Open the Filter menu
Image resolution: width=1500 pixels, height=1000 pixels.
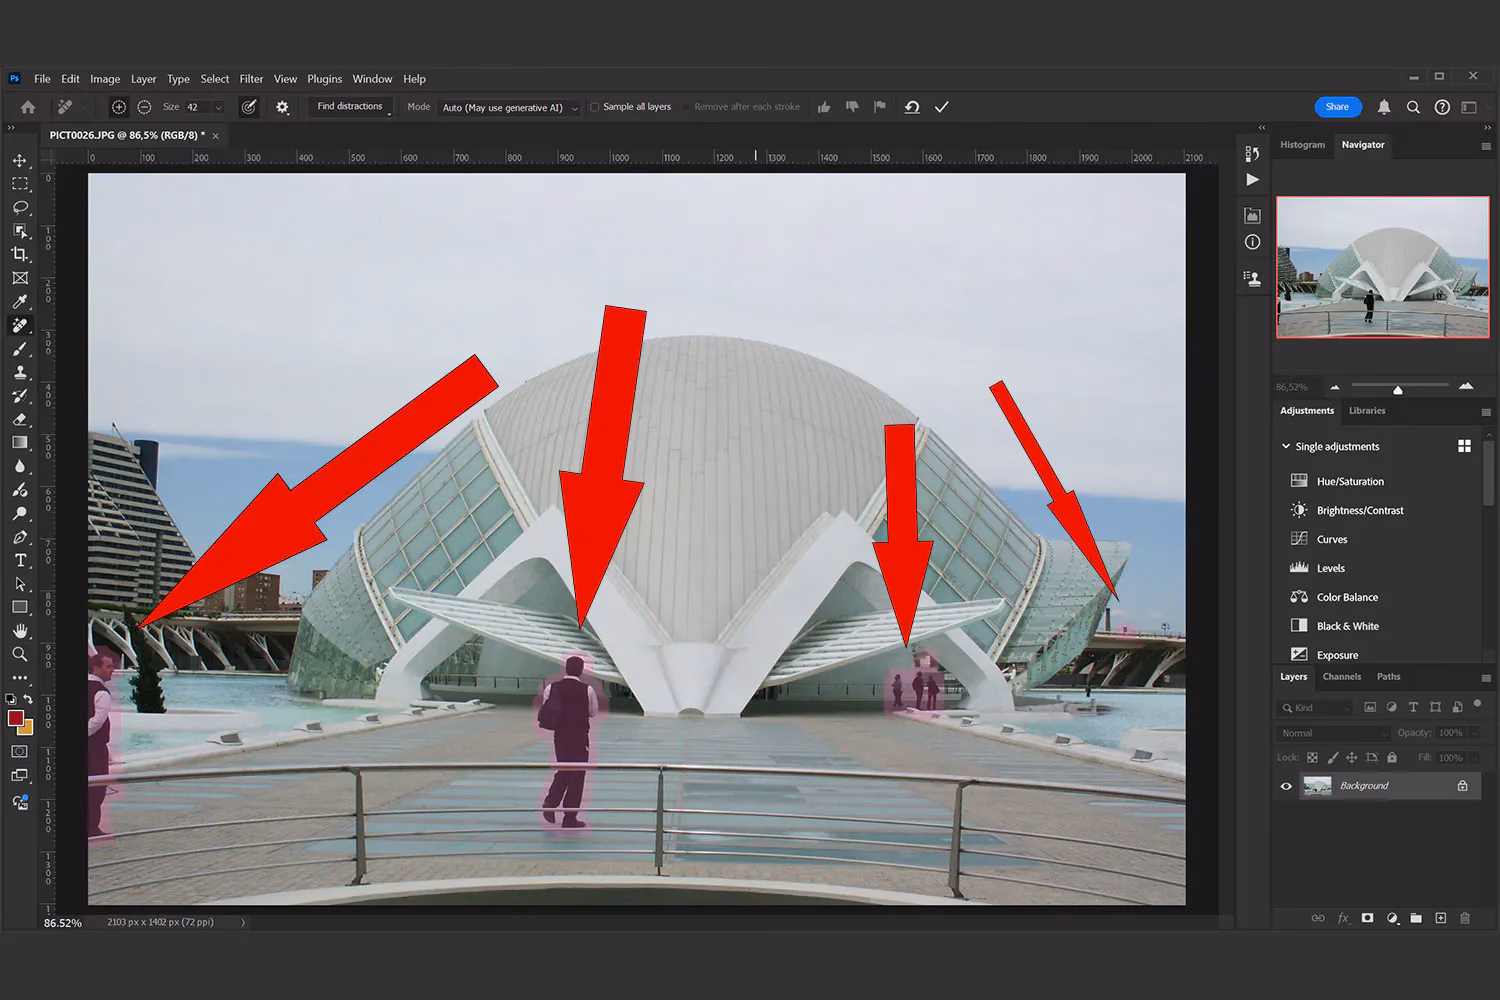[251, 78]
